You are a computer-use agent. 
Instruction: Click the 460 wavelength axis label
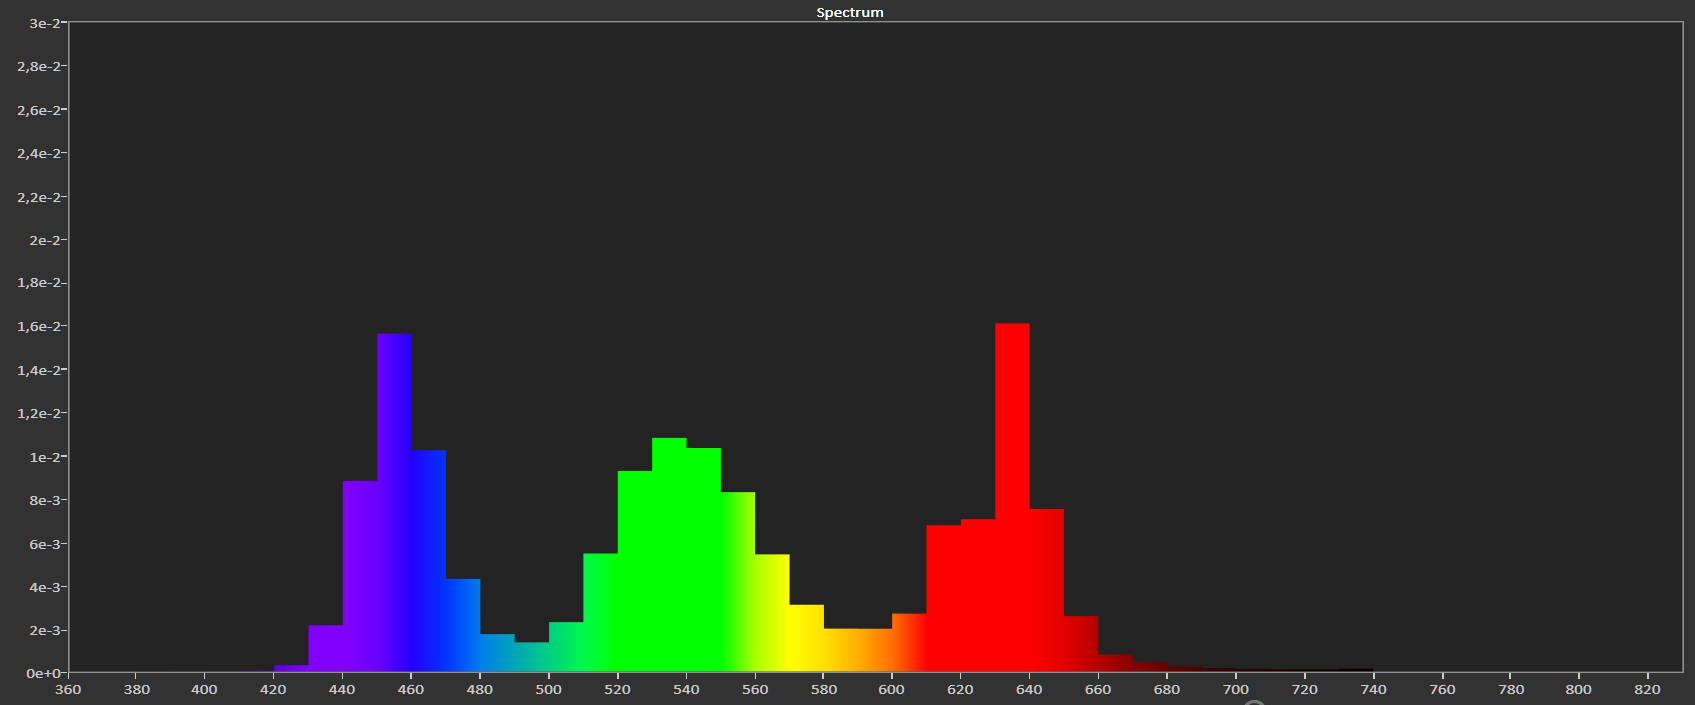411,689
